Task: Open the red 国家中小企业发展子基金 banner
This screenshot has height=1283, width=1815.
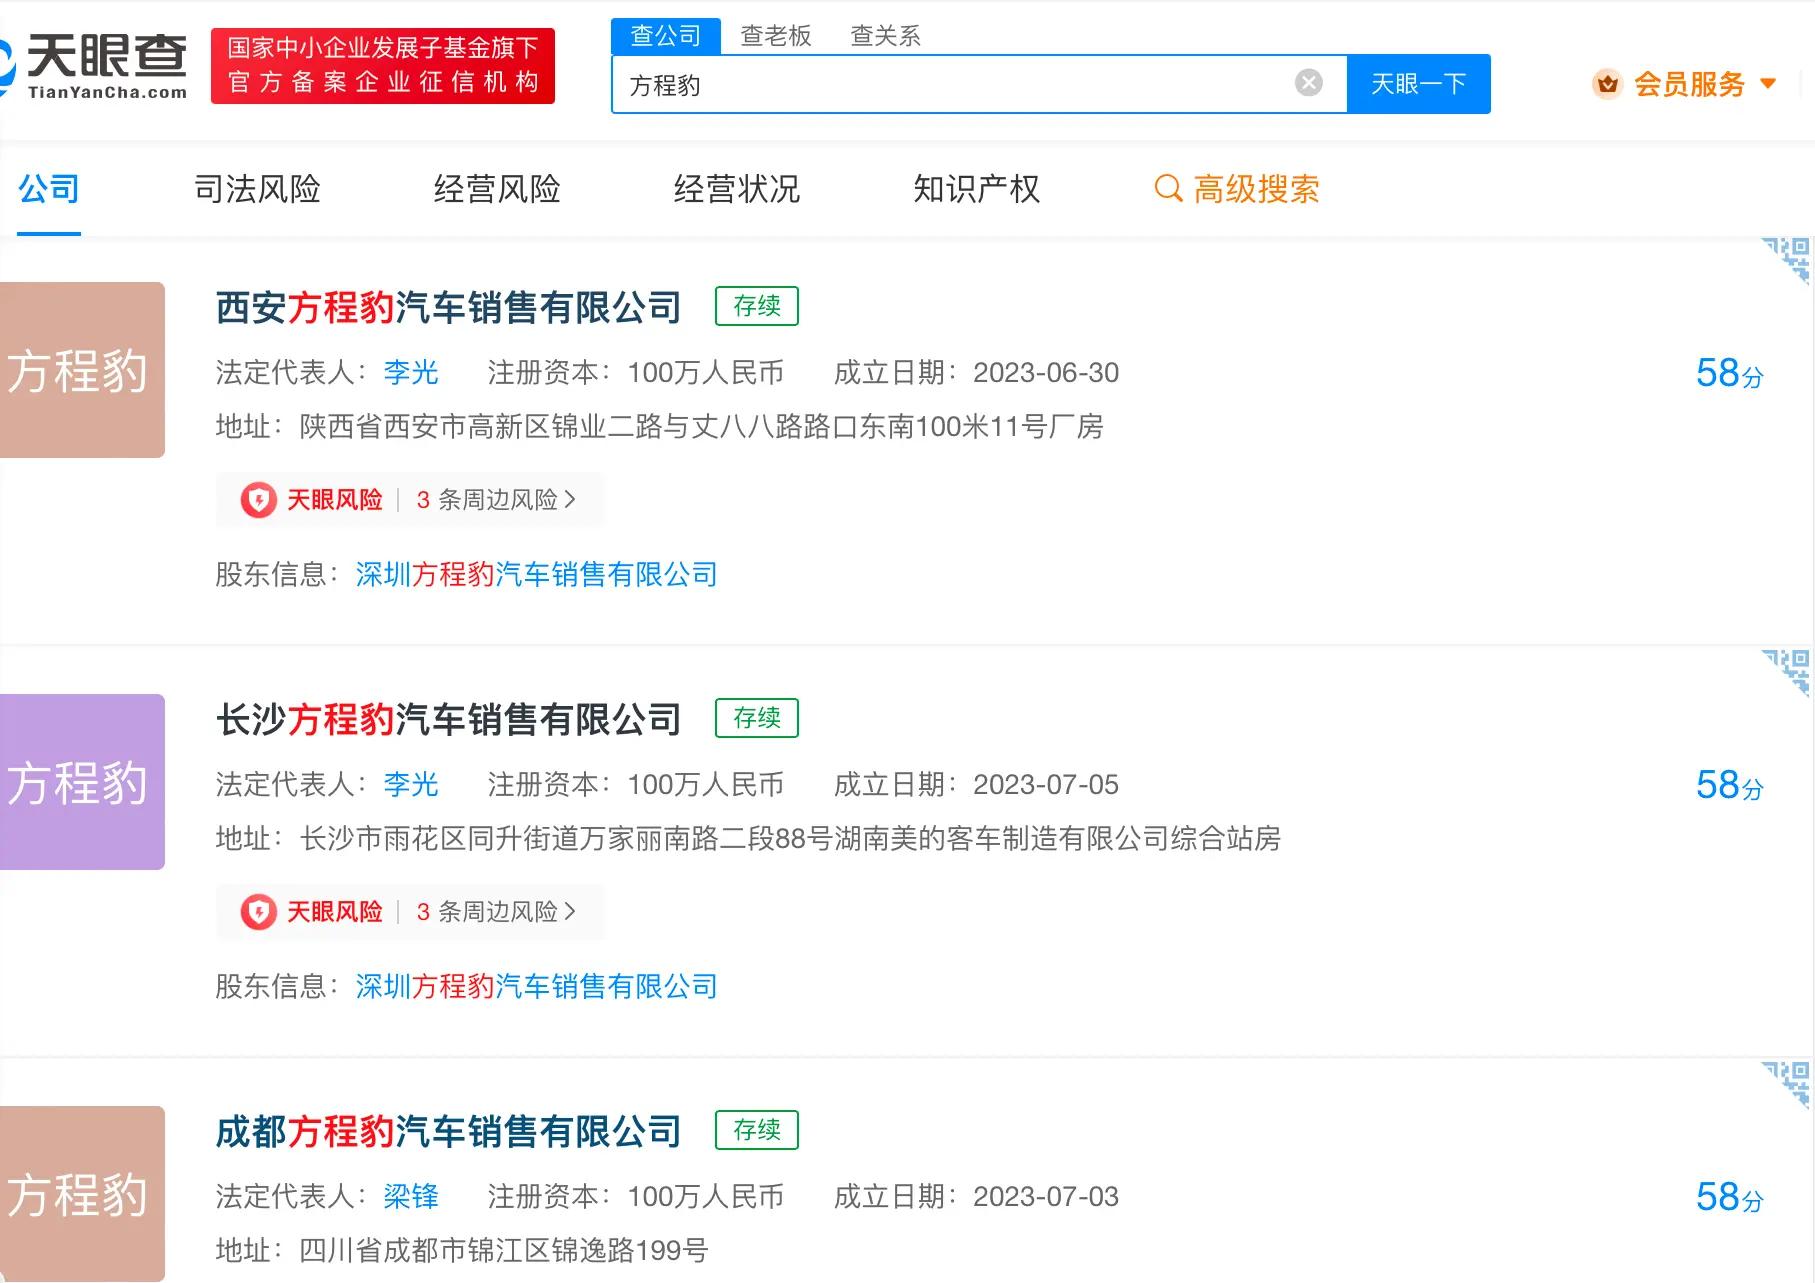Action: point(383,66)
